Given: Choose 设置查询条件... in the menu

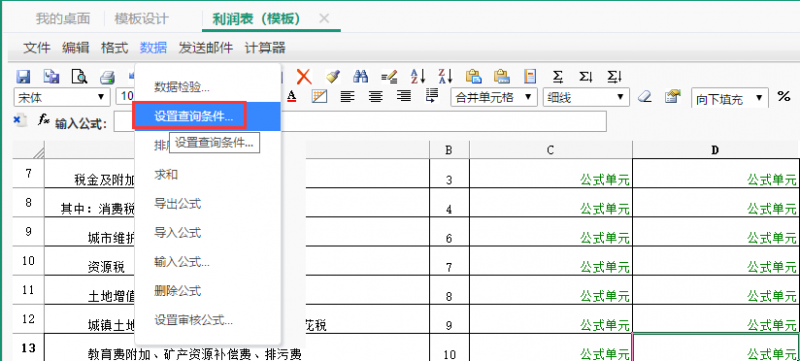Looking at the screenshot, I should tap(208, 116).
